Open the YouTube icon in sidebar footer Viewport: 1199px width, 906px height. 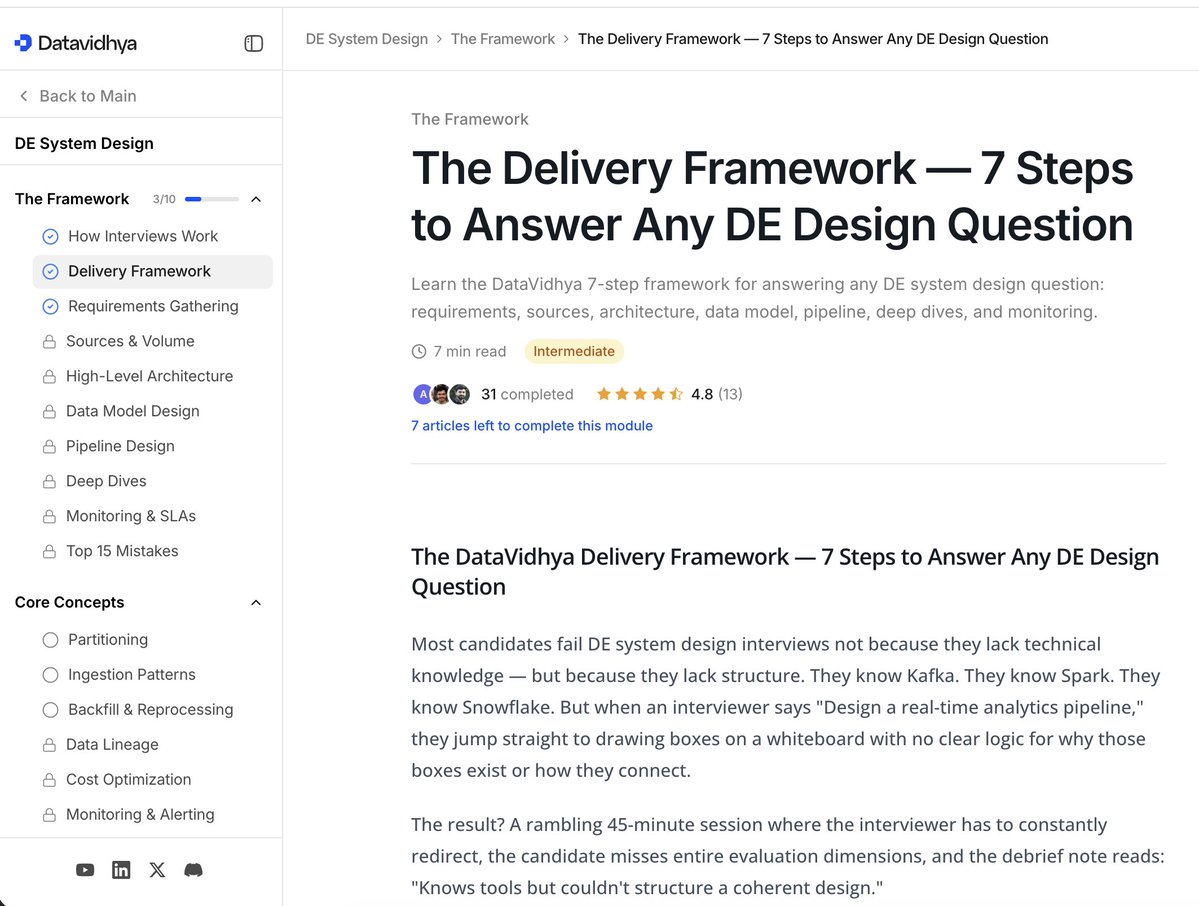point(85,870)
